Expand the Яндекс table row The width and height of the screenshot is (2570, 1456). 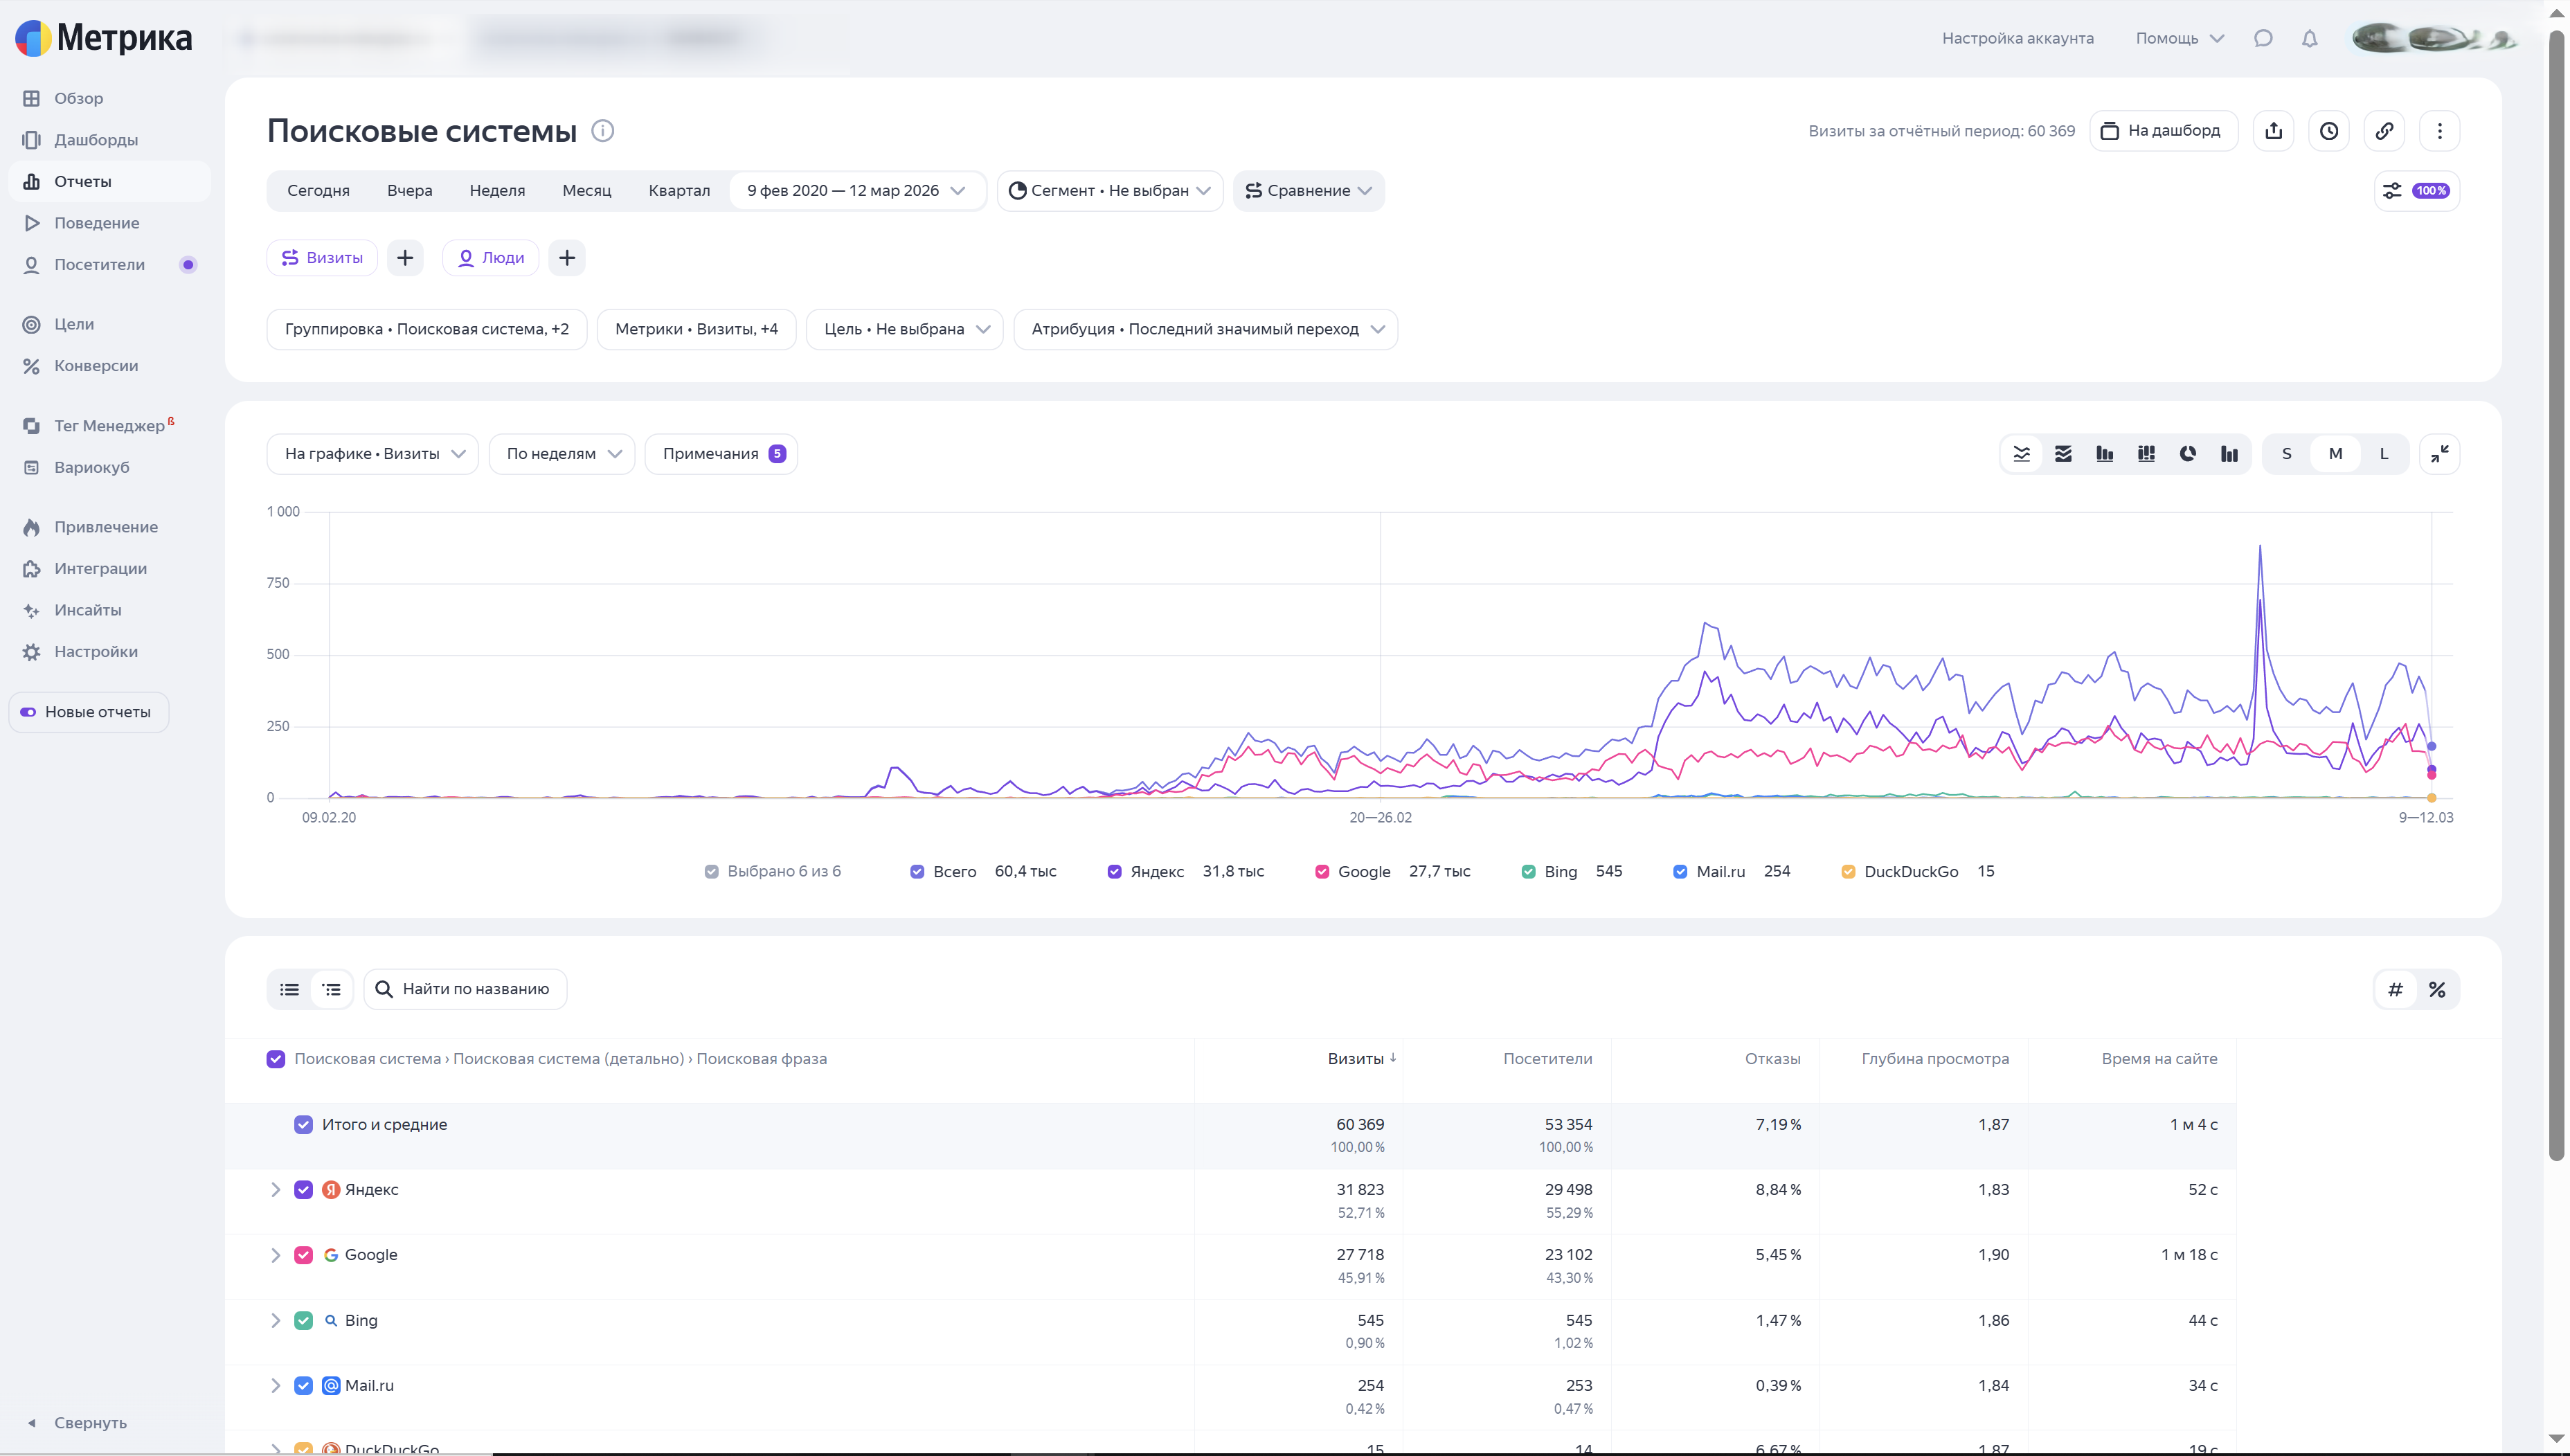pyautogui.click(x=276, y=1190)
